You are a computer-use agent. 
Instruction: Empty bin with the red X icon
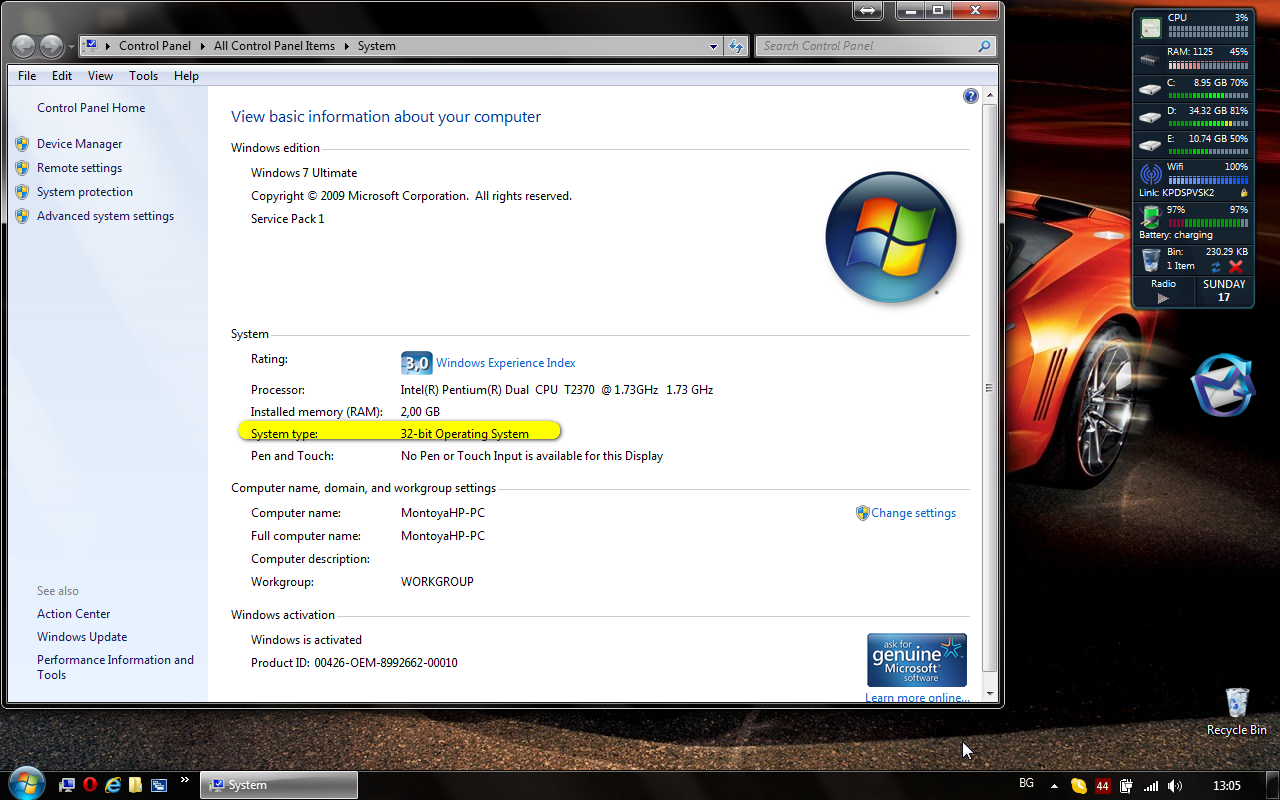(1235, 267)
